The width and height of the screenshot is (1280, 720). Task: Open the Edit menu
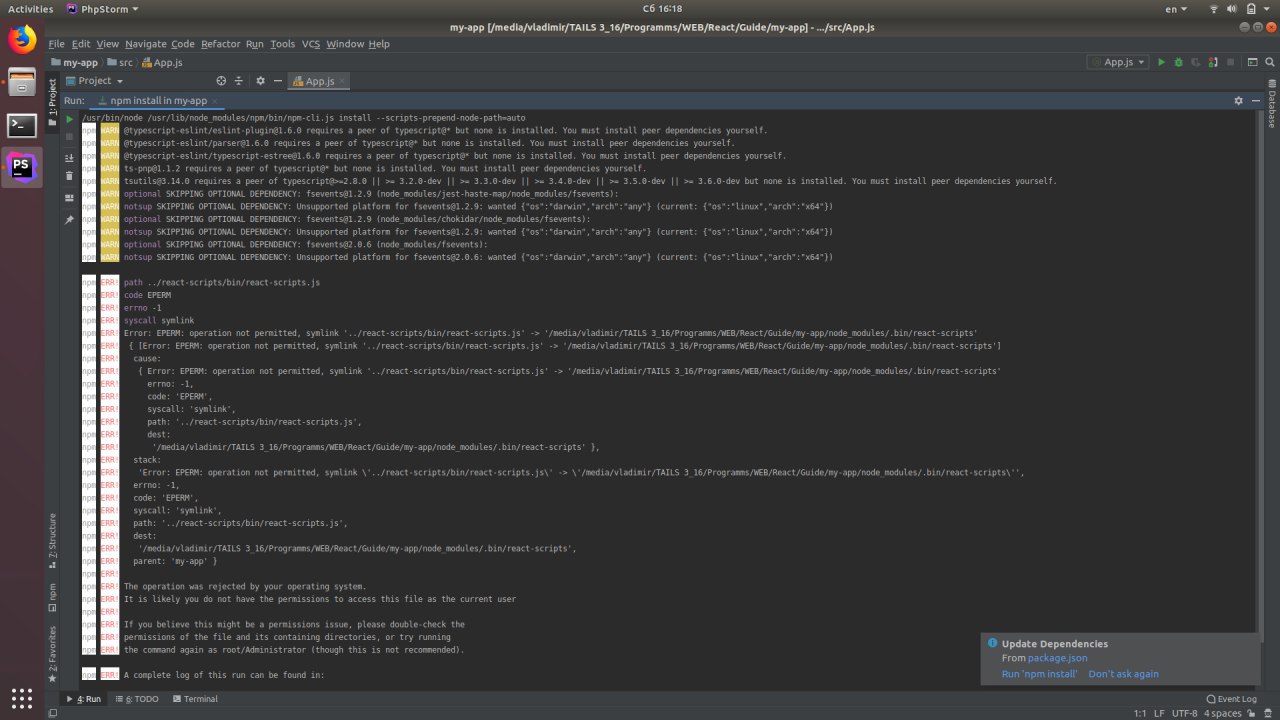(81, 44)
